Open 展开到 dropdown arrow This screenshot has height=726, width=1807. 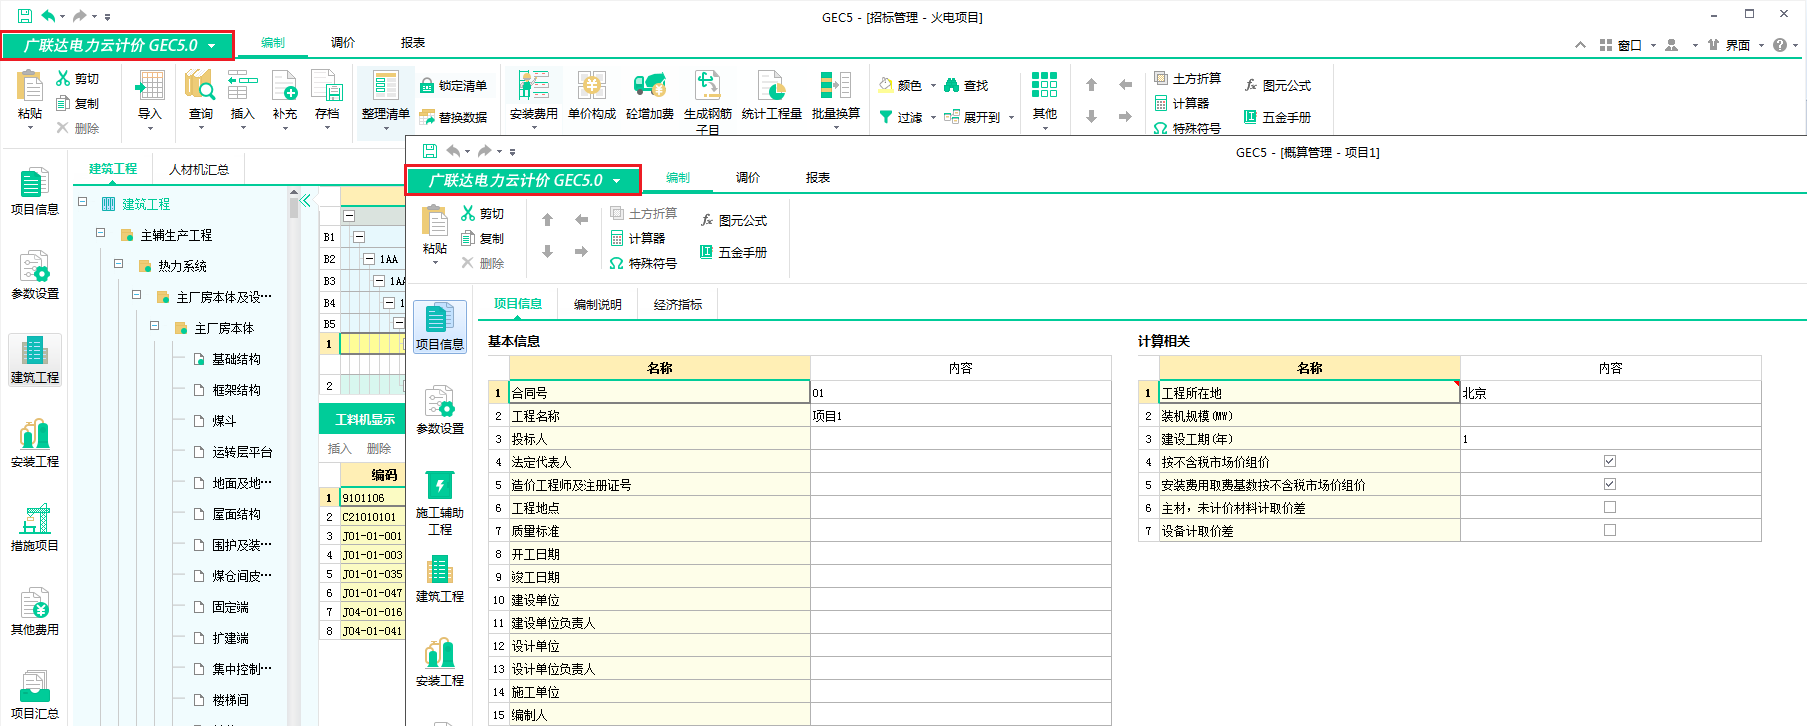(x=1011, y=118)
